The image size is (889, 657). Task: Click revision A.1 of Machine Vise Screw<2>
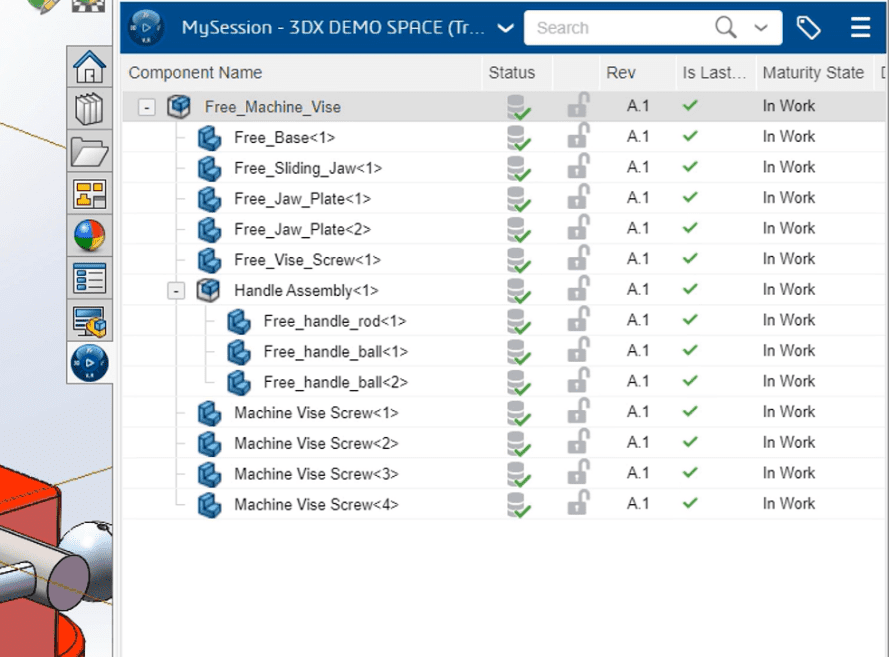click(x=638, y=443)
